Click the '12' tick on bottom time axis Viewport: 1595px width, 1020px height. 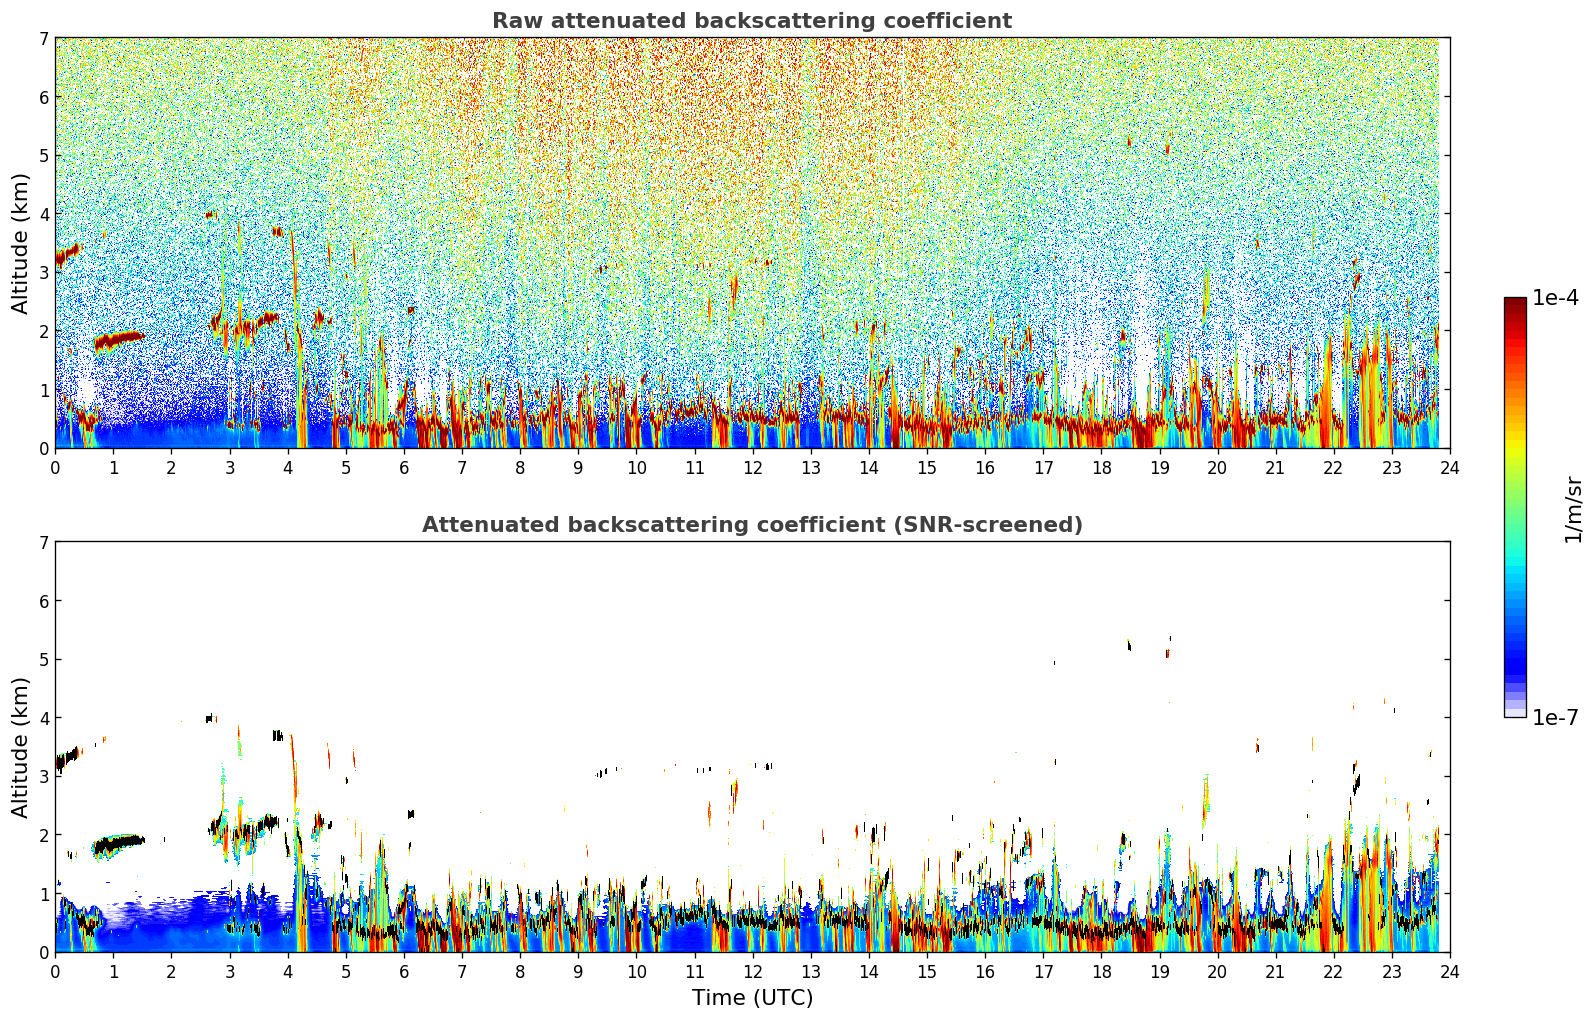tap(752, 972)
